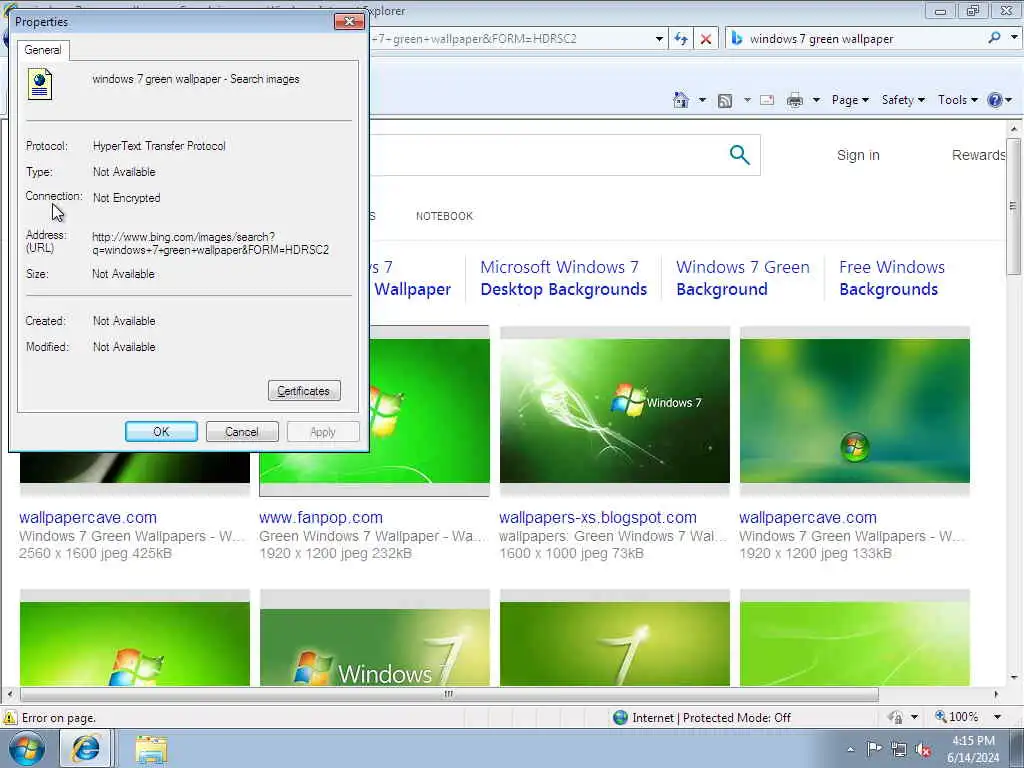The height and width of the screenshot is (768, 1024).
Task: Open the bright green Windows flag thumbnail
Action: [430, 411]
